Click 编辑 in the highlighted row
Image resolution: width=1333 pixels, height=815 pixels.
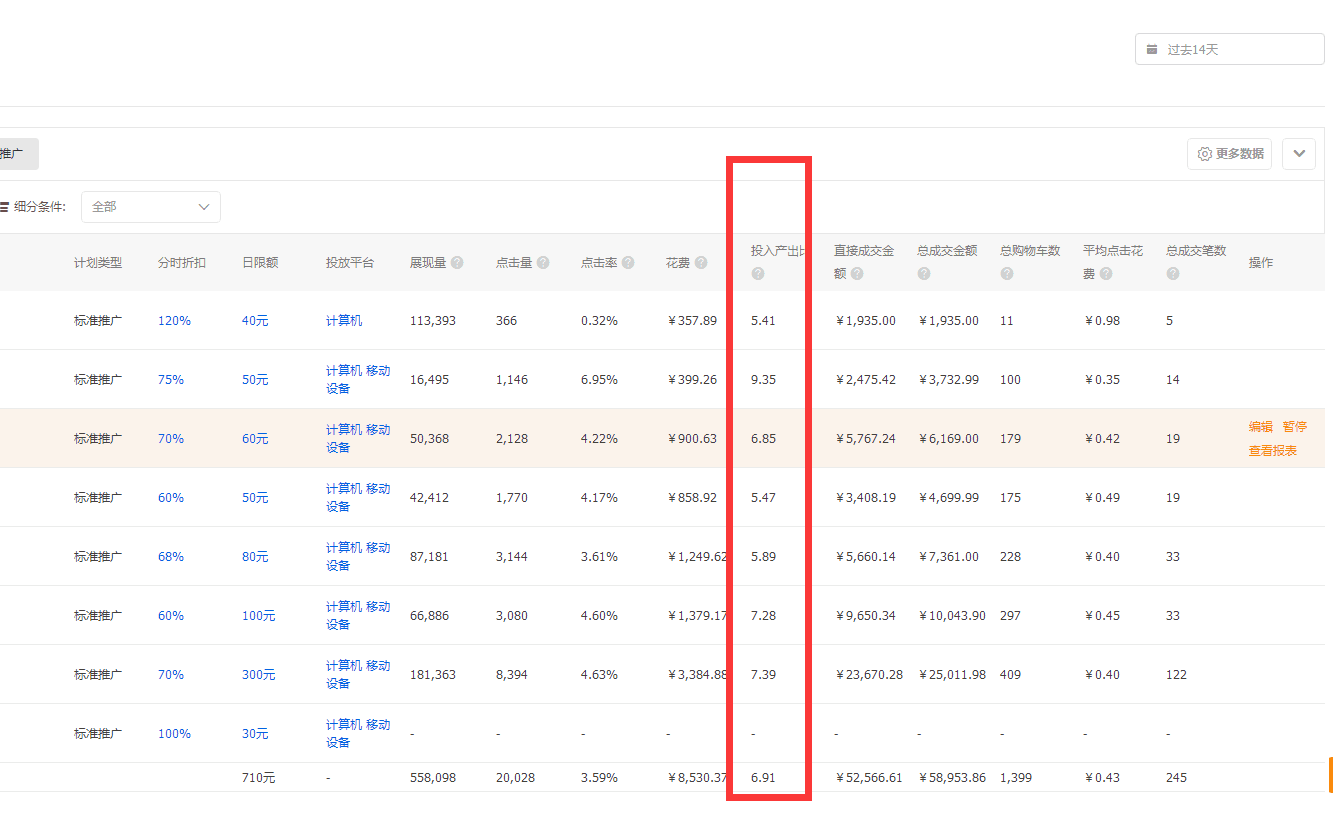tap(1261, 426)
